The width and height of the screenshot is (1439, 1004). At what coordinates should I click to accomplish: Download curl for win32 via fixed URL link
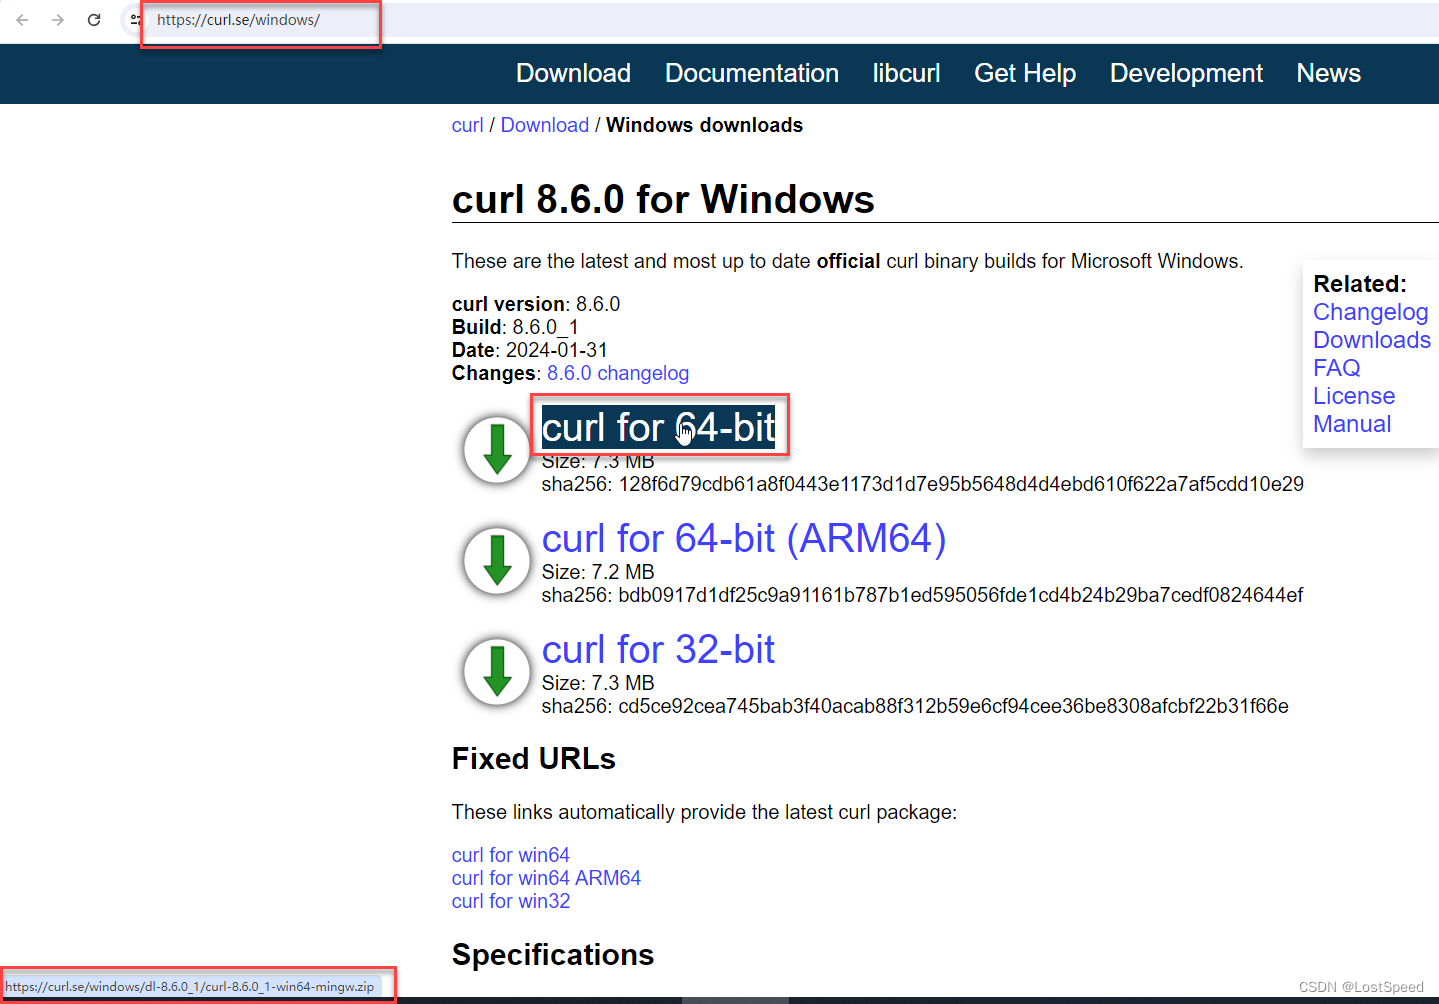(x=510, y=901)
